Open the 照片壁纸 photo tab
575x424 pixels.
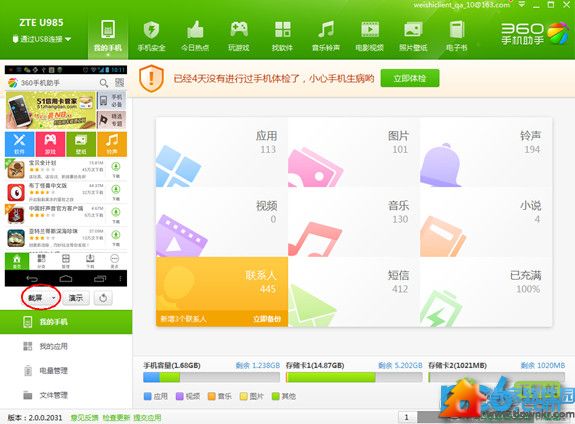413,36
